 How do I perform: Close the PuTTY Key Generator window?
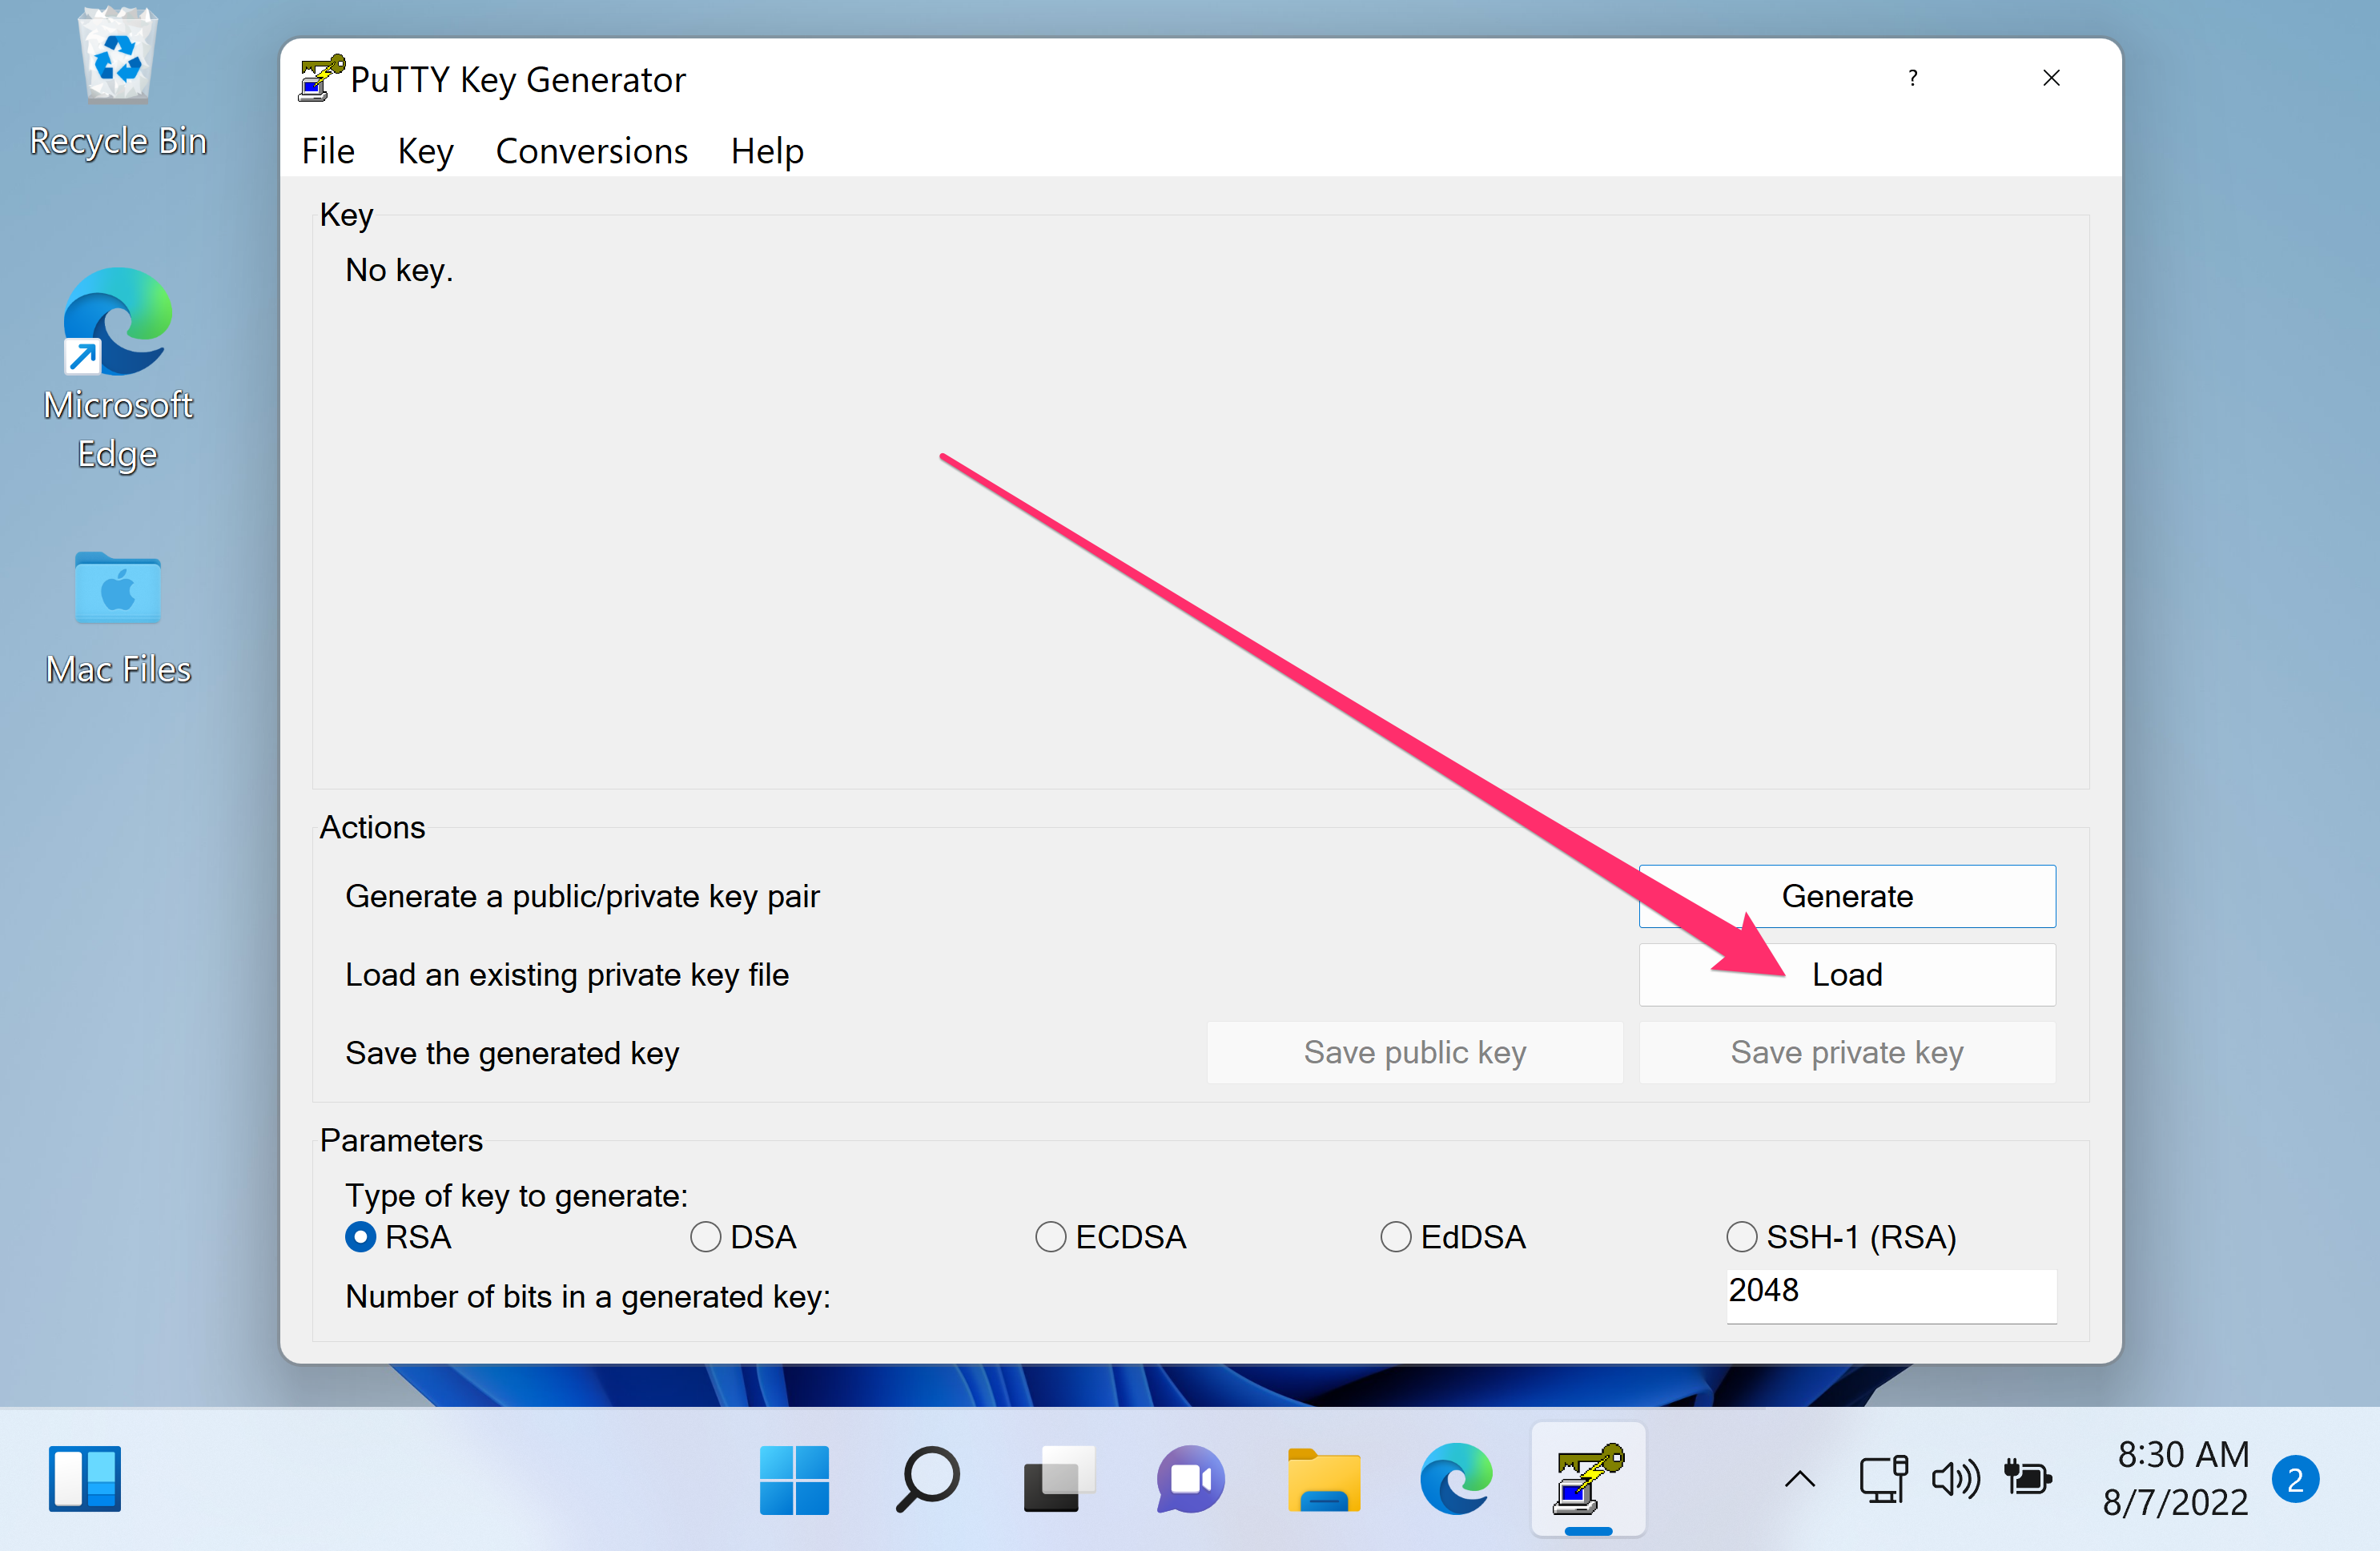coord(2051,78)
